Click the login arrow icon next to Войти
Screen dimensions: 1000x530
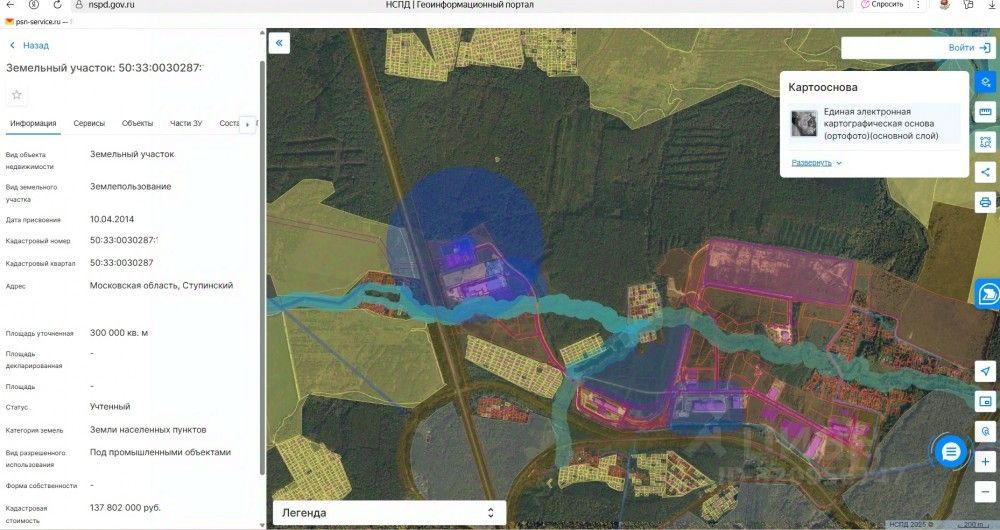(x=985, y=48)
